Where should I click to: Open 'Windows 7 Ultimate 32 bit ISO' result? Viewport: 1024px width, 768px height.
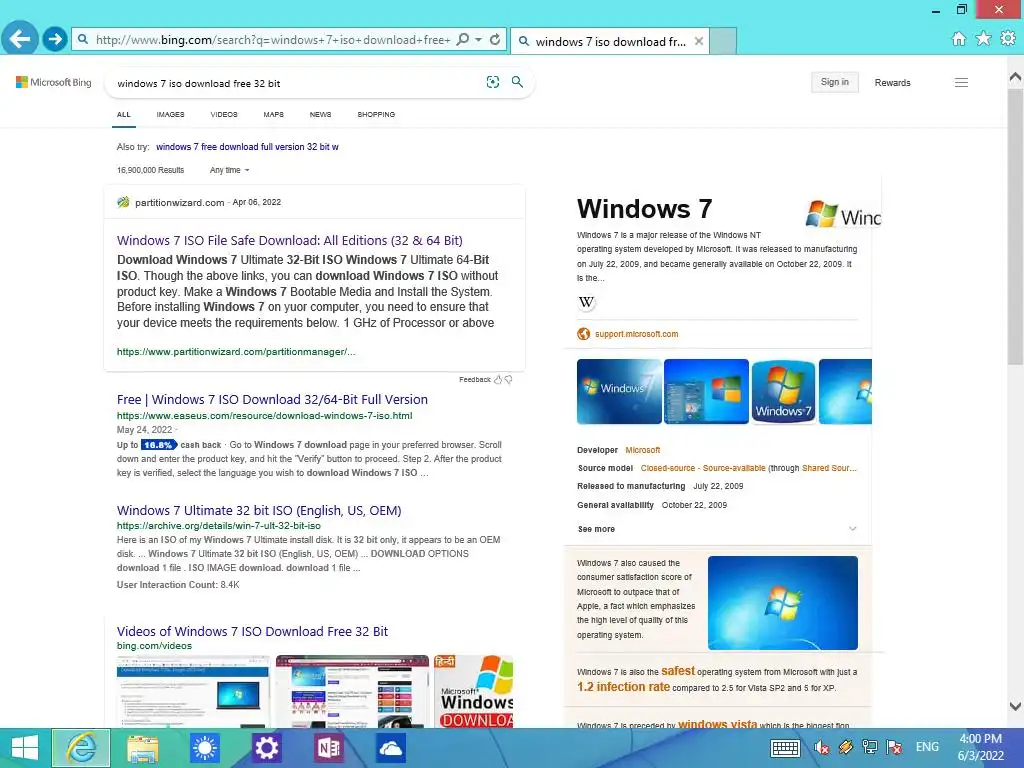(x=259, y=510)
